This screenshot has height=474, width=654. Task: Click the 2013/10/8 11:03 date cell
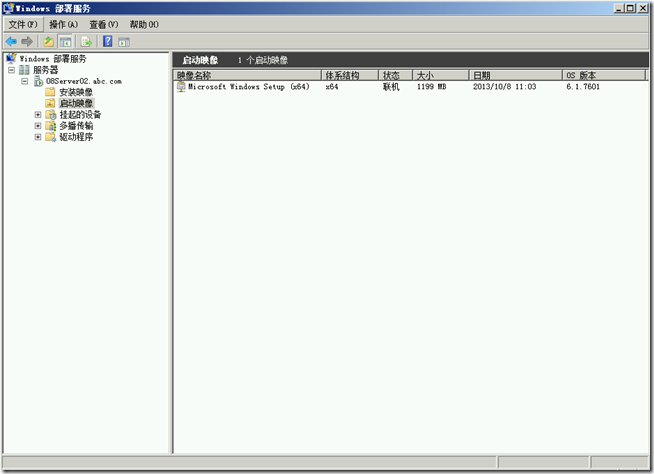504,87
